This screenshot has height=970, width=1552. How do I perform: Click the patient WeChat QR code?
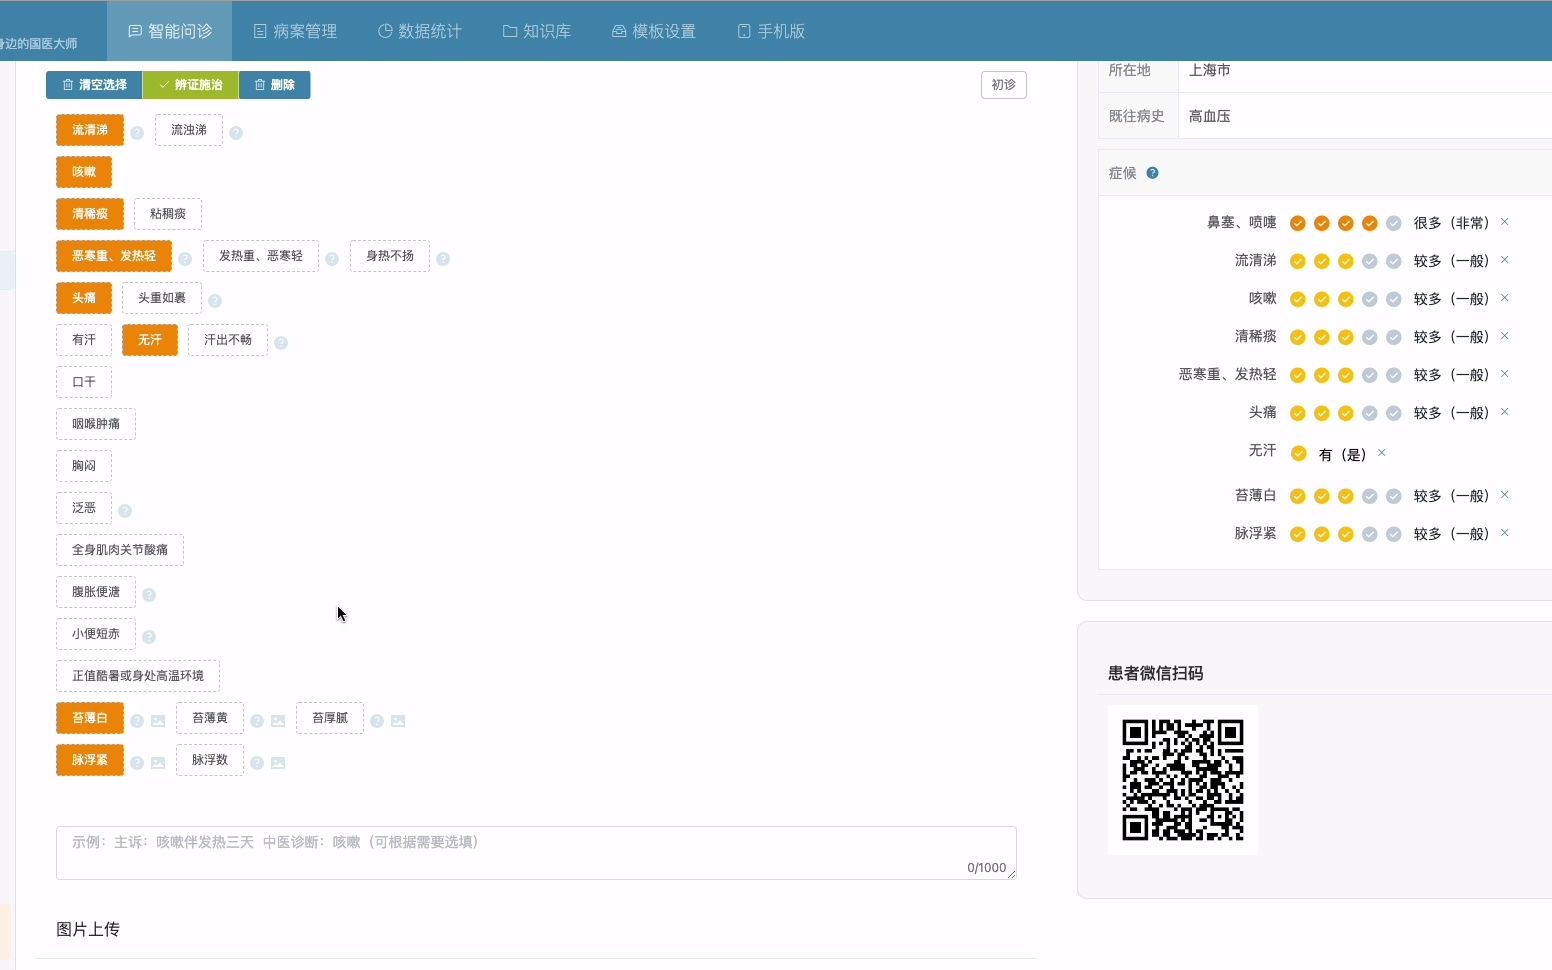(1183, 780)
